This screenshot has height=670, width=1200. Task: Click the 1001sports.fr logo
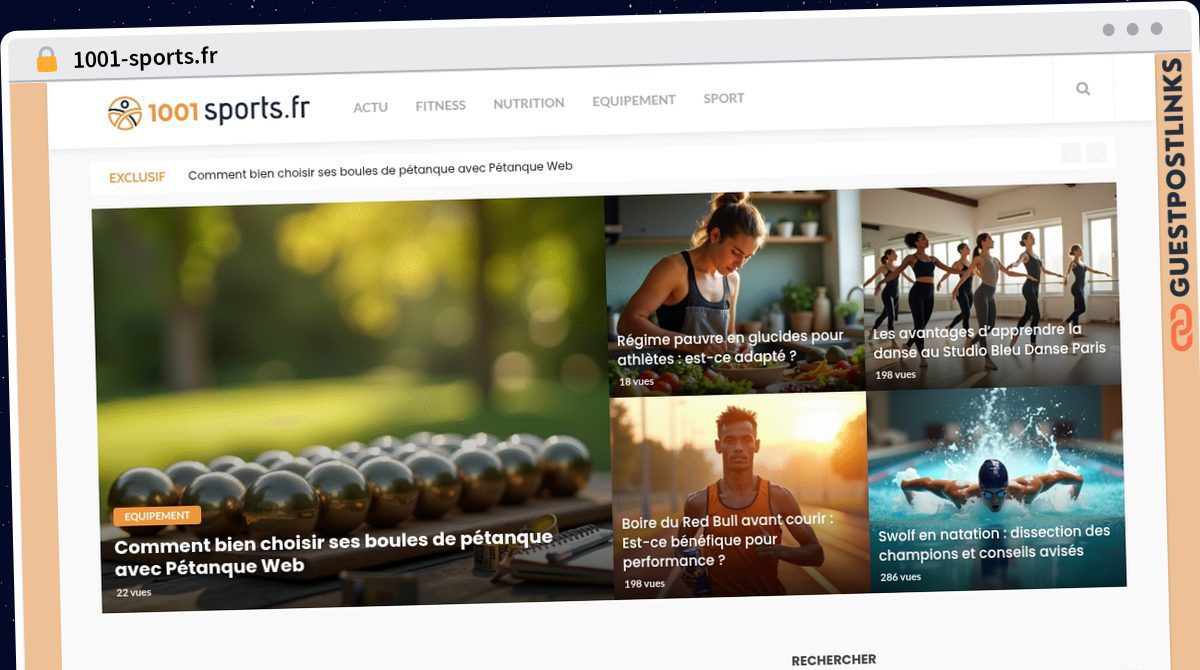point(208,111)
